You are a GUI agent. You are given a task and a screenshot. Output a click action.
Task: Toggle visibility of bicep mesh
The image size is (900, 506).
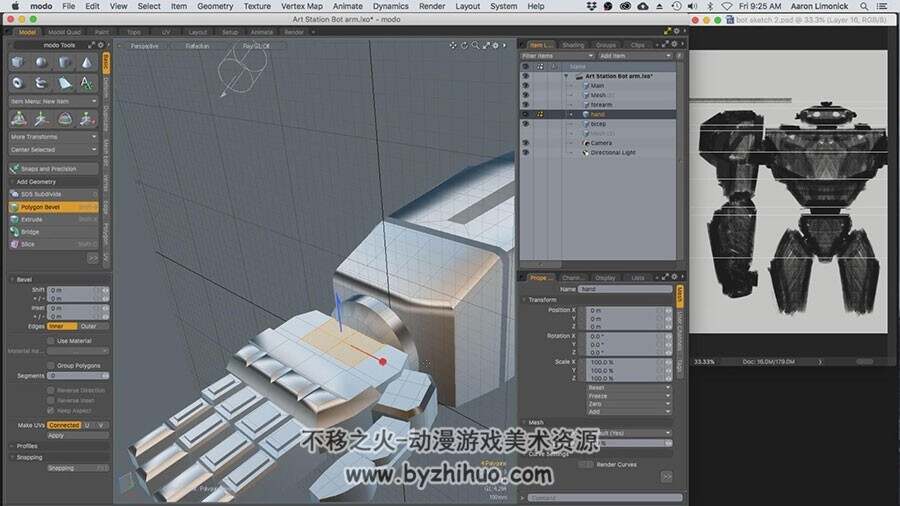[x=525, y=124]
